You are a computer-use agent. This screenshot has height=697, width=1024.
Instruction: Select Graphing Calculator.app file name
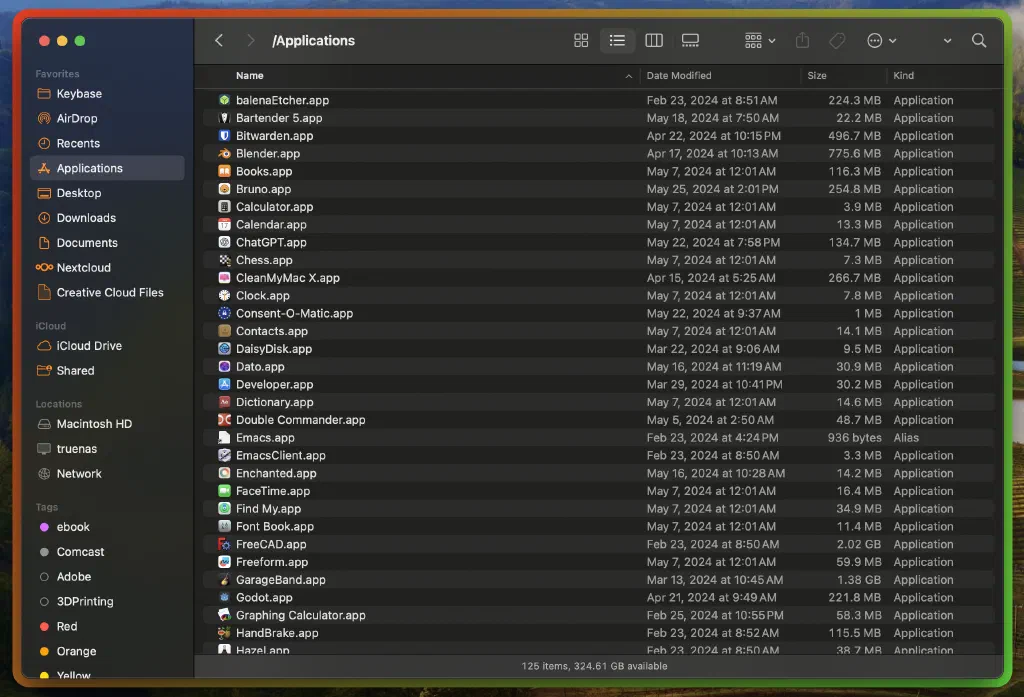300,615
